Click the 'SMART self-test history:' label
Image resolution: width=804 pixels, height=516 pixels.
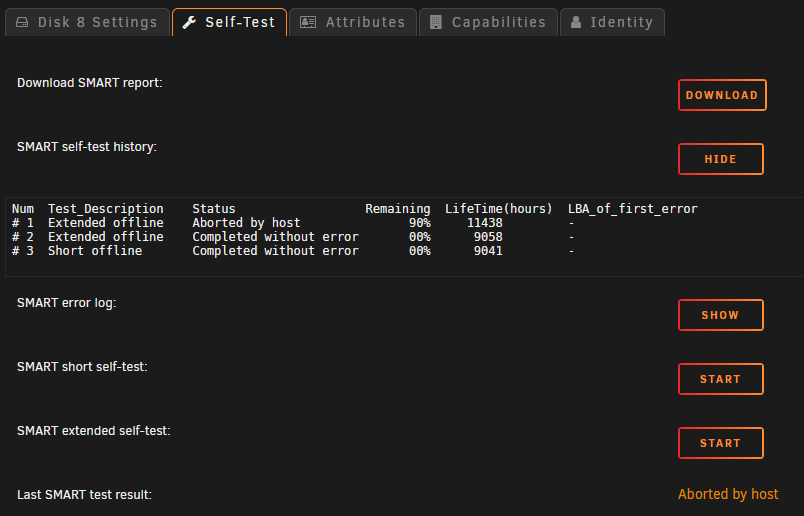87,147
